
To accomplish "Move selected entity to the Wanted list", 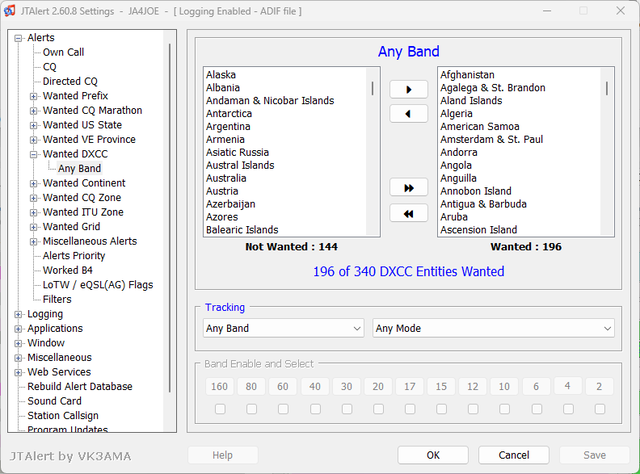I will [409, 89].
